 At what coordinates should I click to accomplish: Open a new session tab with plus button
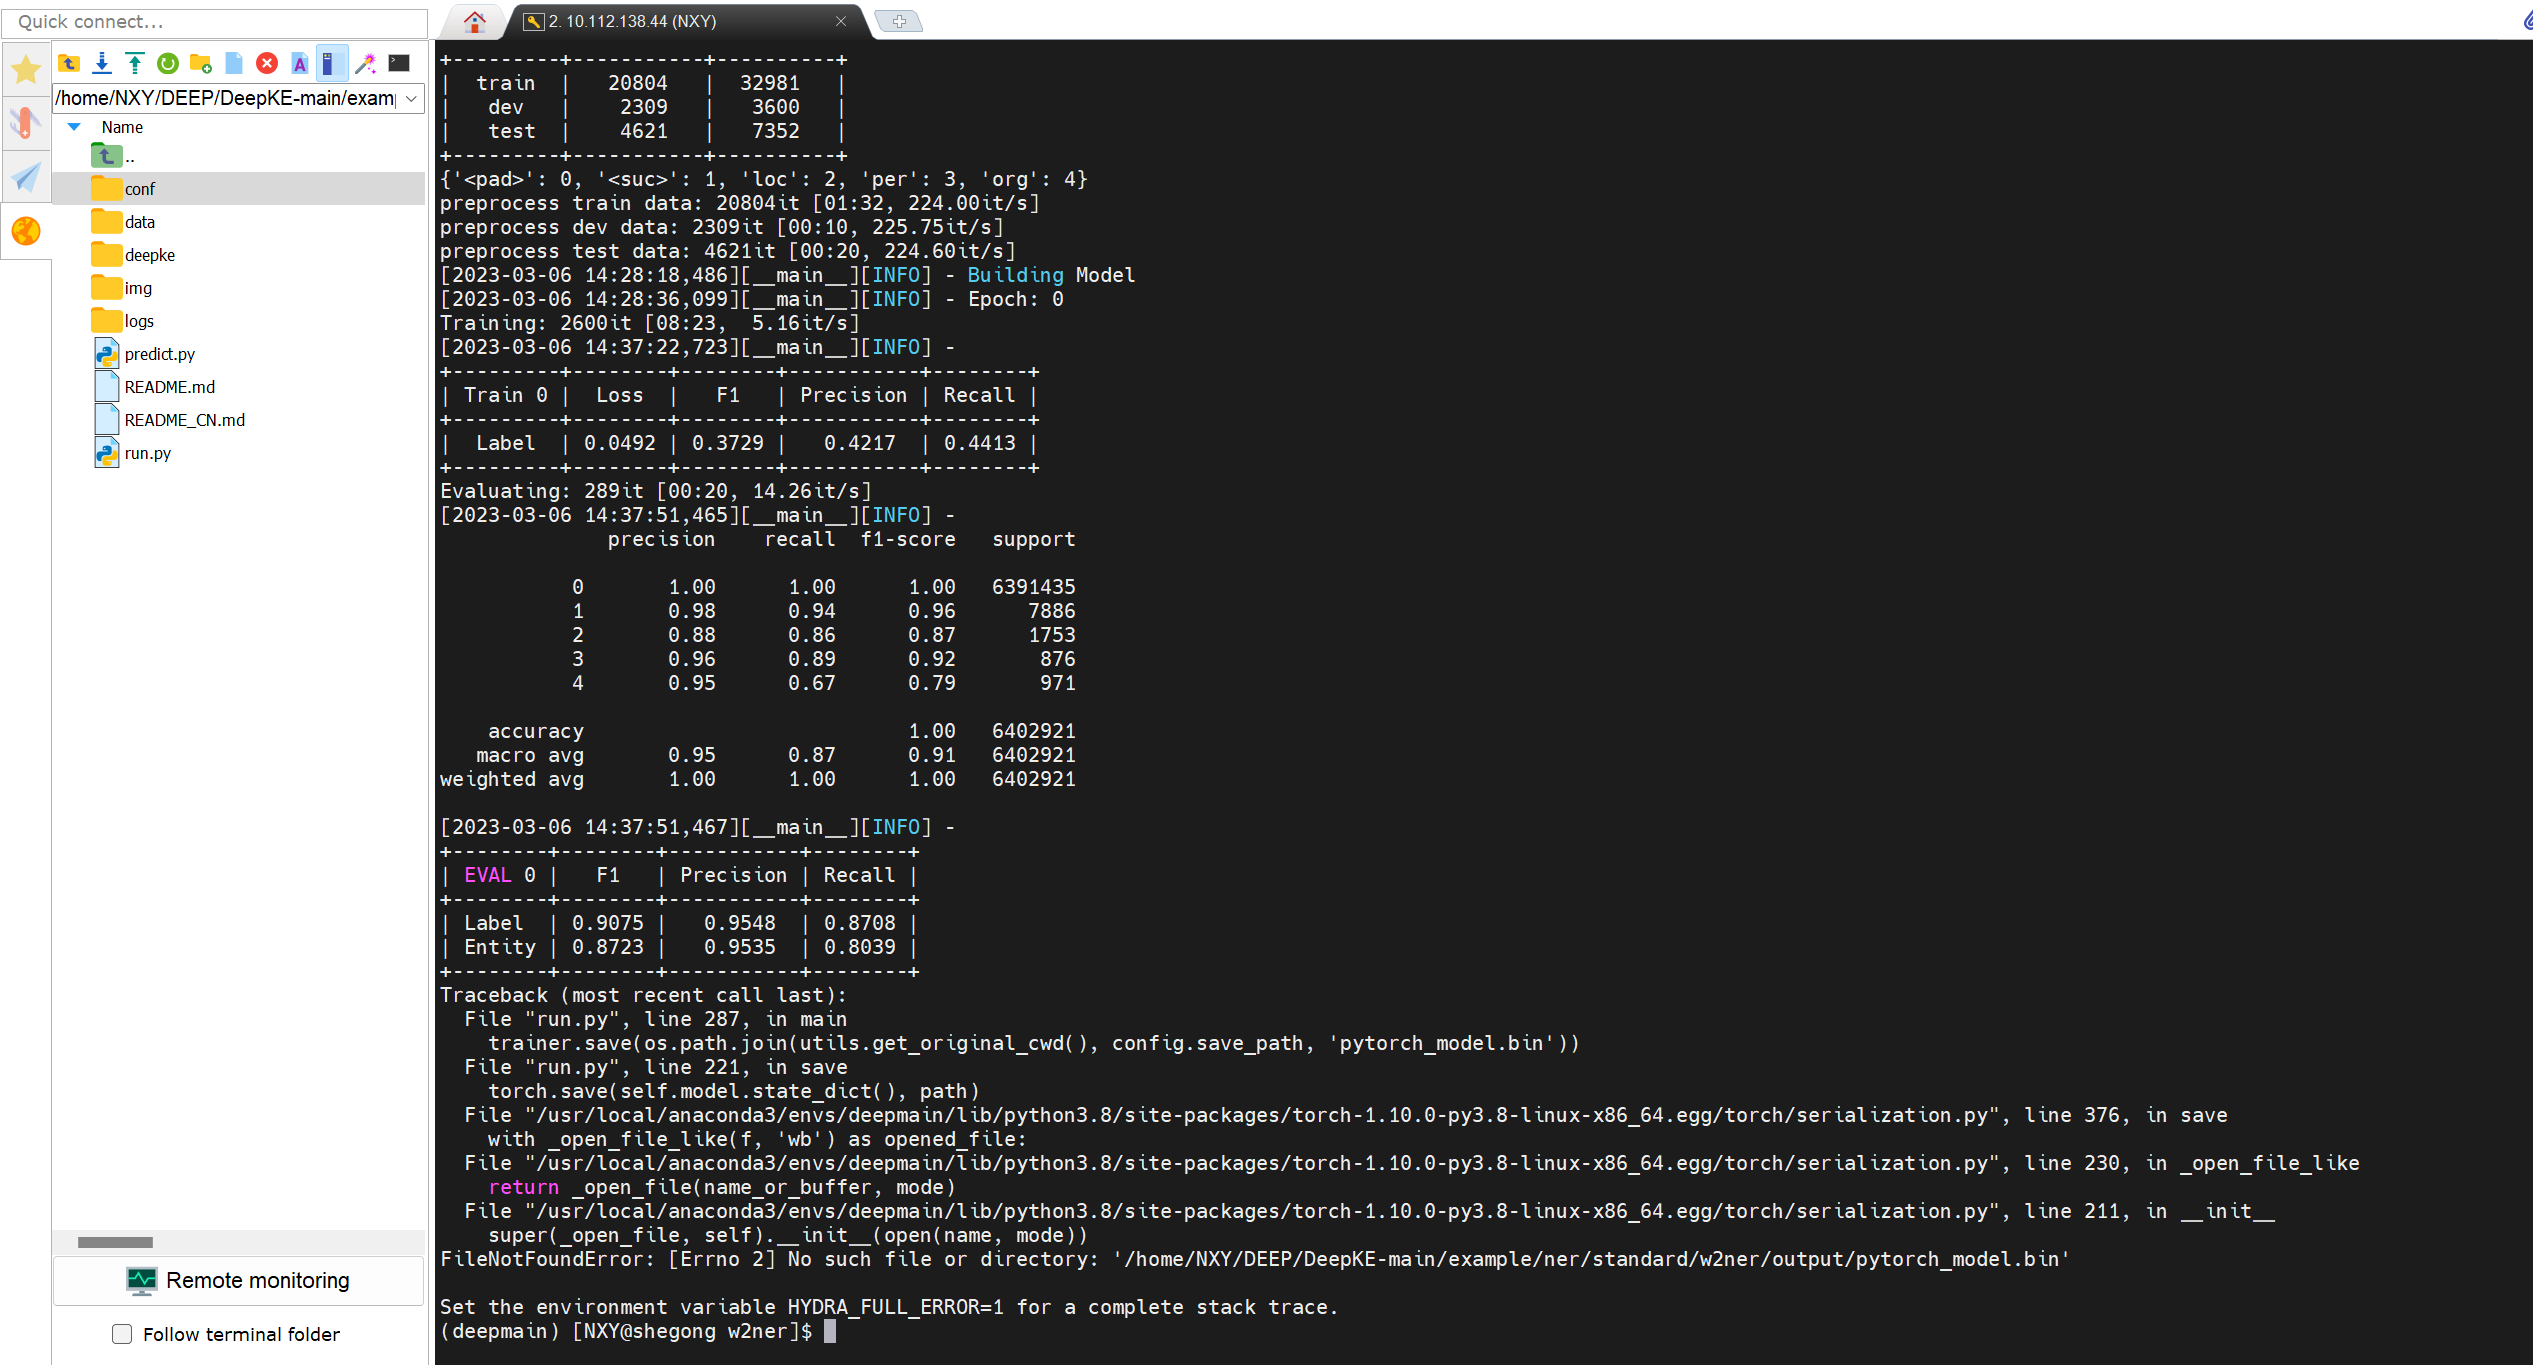[x=898, y=20]
